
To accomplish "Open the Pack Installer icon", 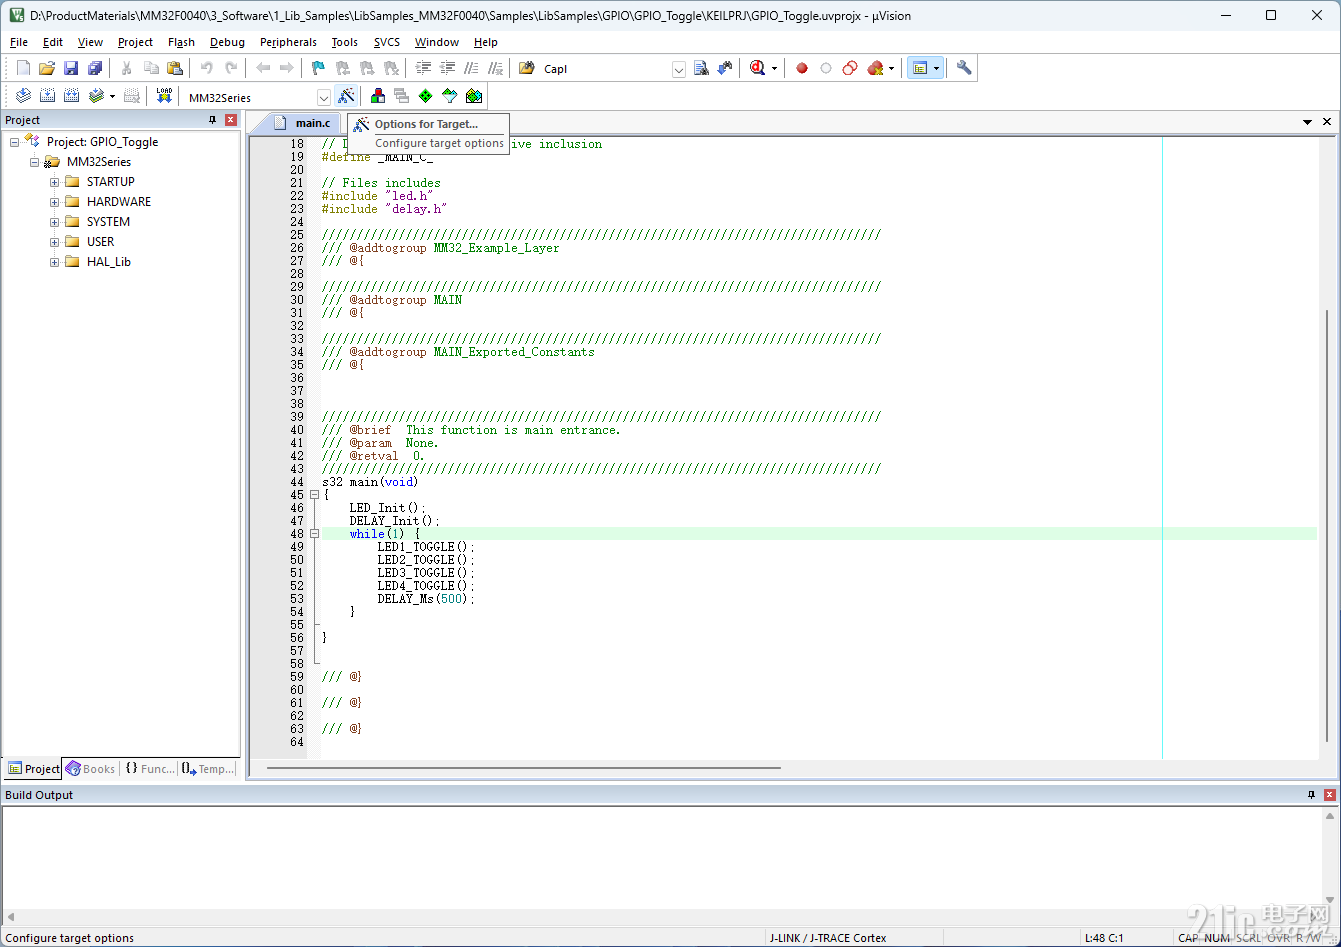I will click(x=474, y=96).
